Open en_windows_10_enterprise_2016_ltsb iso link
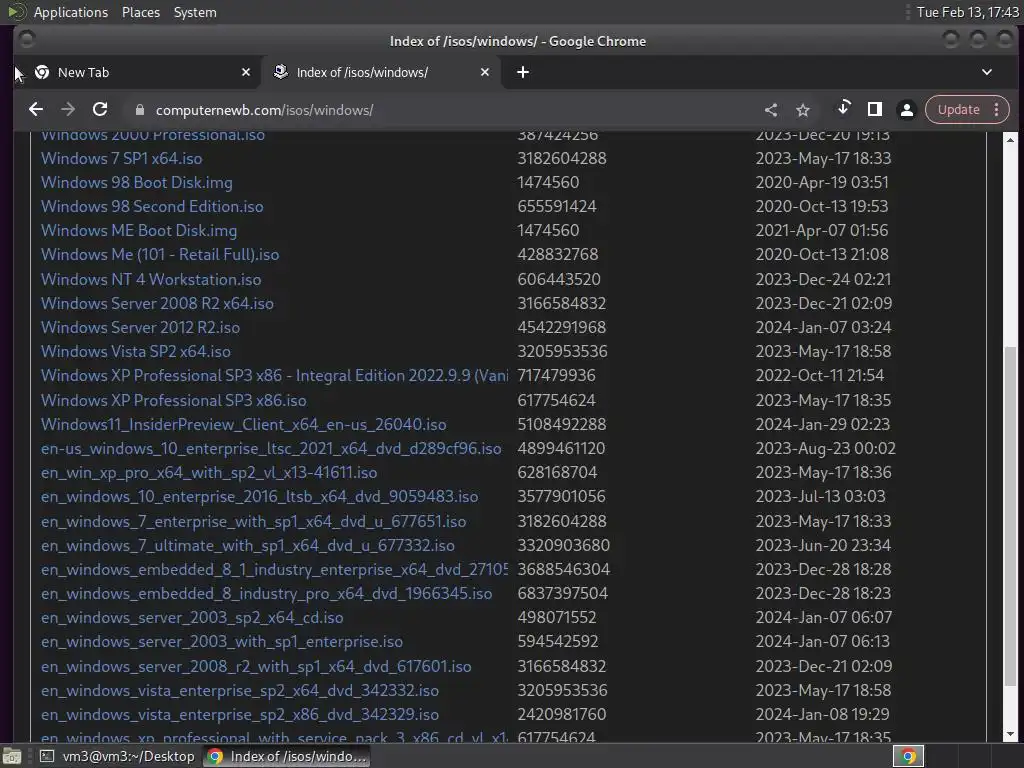This screenshot has width=1024, height=768. [259, 496]
